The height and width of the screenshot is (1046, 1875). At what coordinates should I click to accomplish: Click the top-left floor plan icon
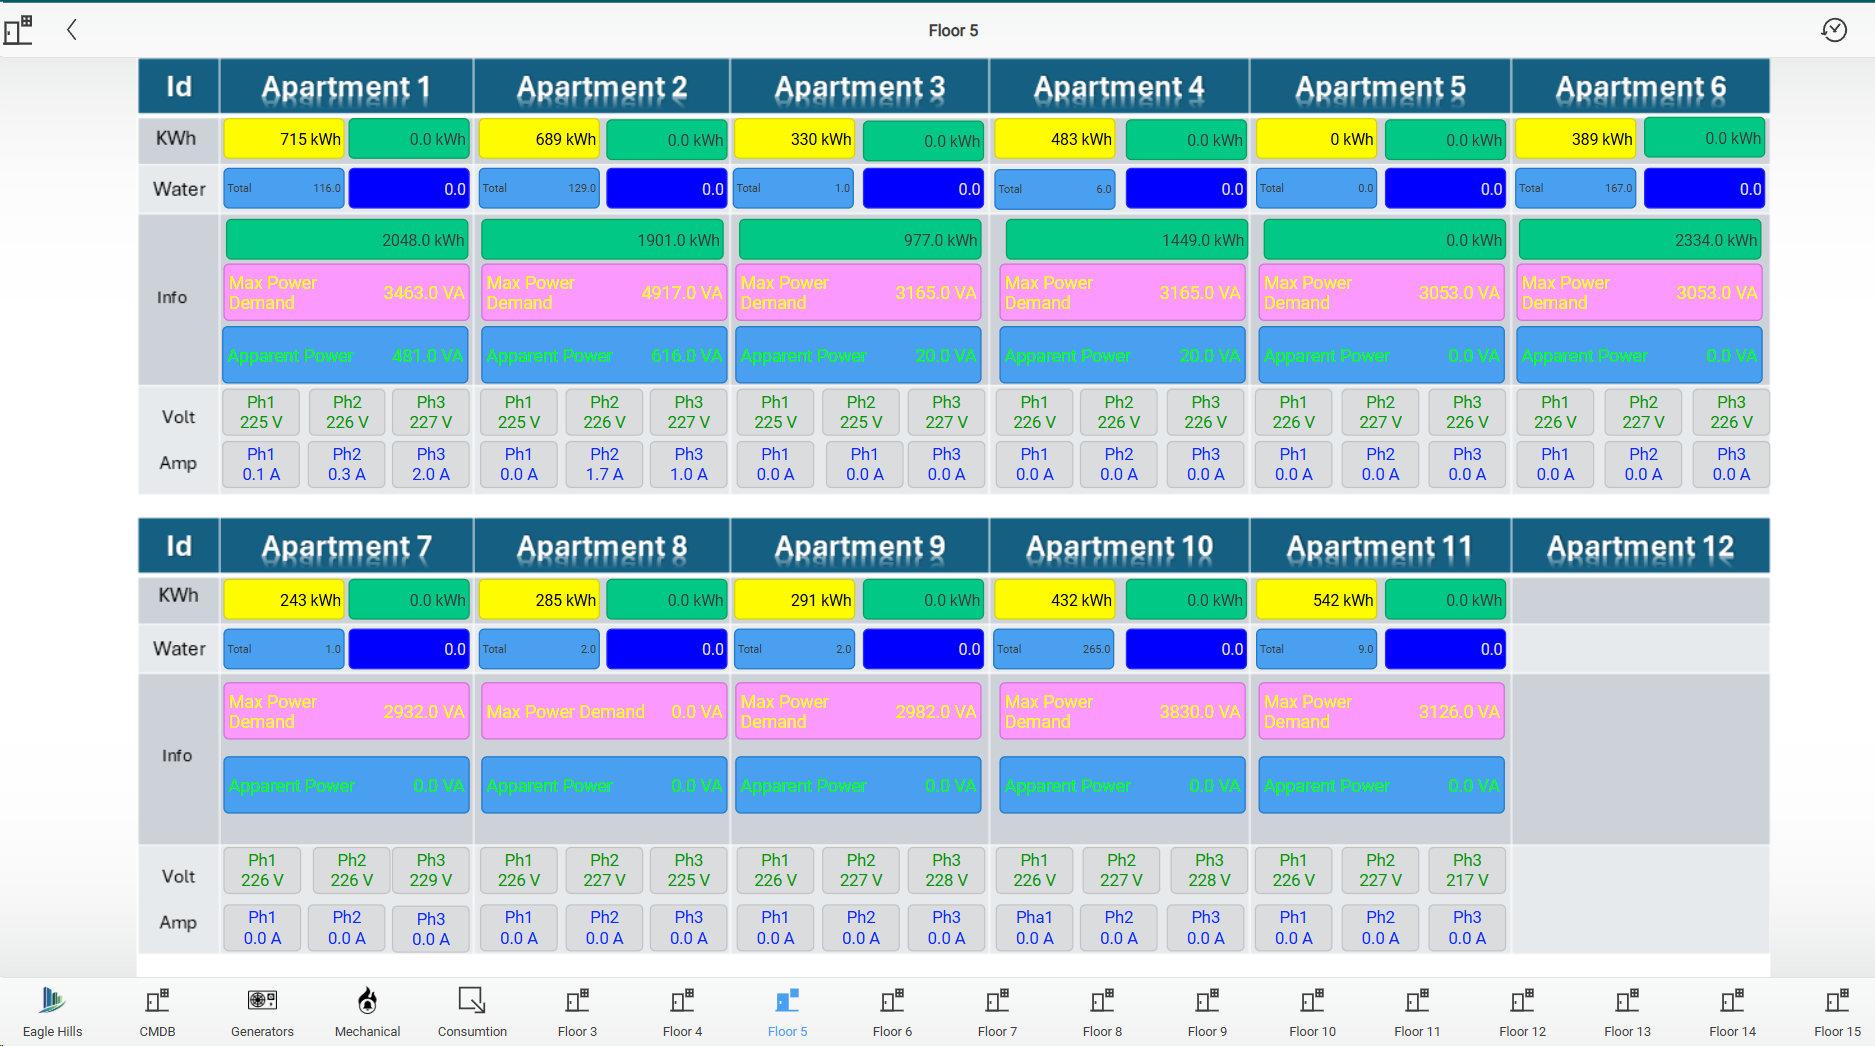coord(19,30)
